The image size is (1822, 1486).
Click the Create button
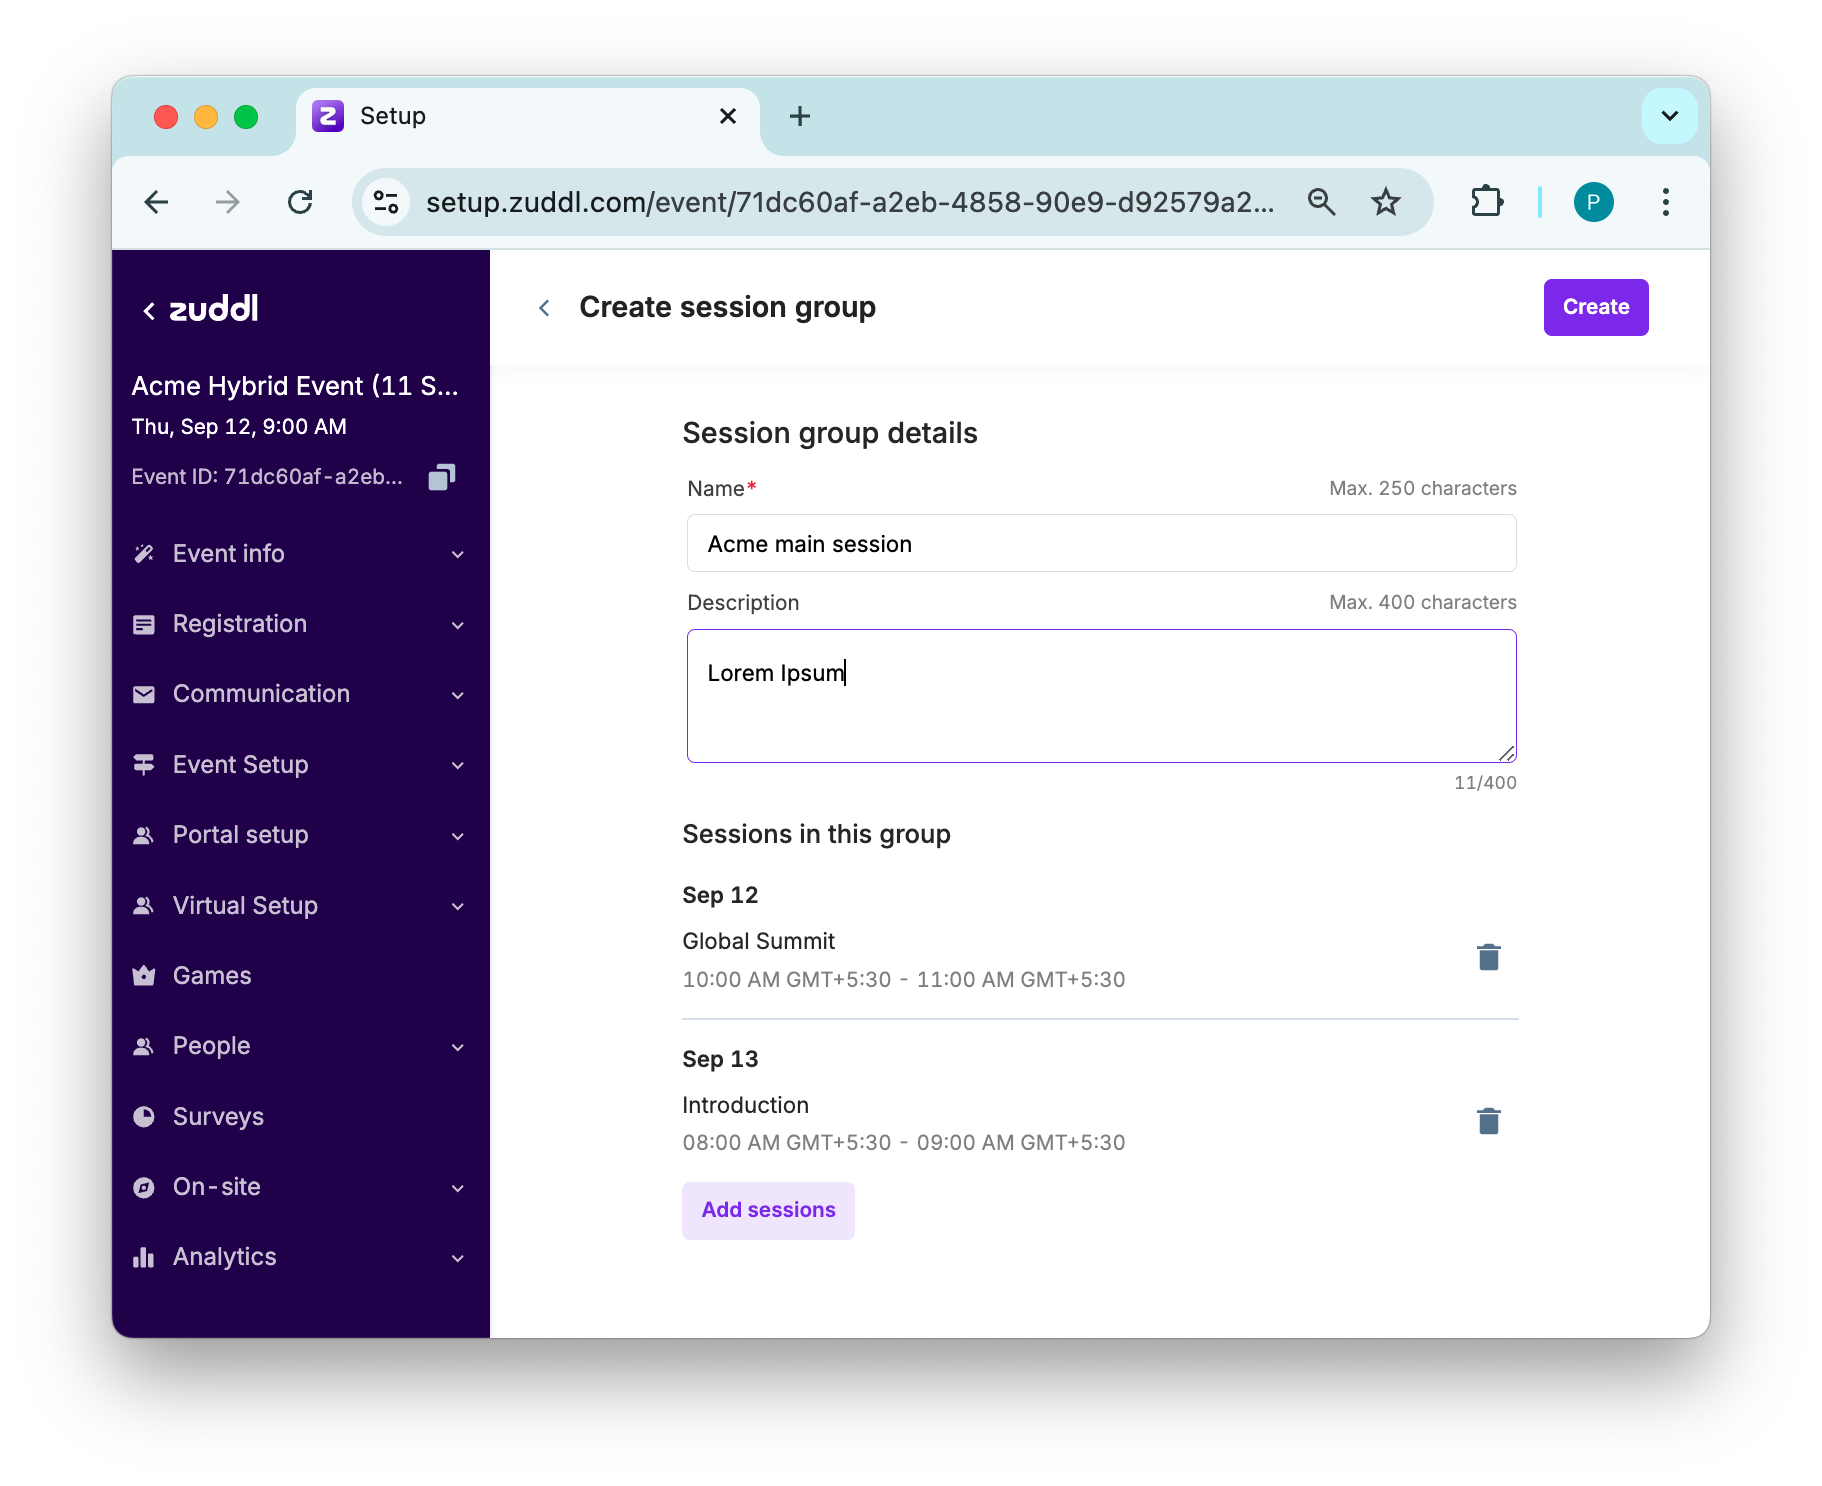coord(1595,307)
